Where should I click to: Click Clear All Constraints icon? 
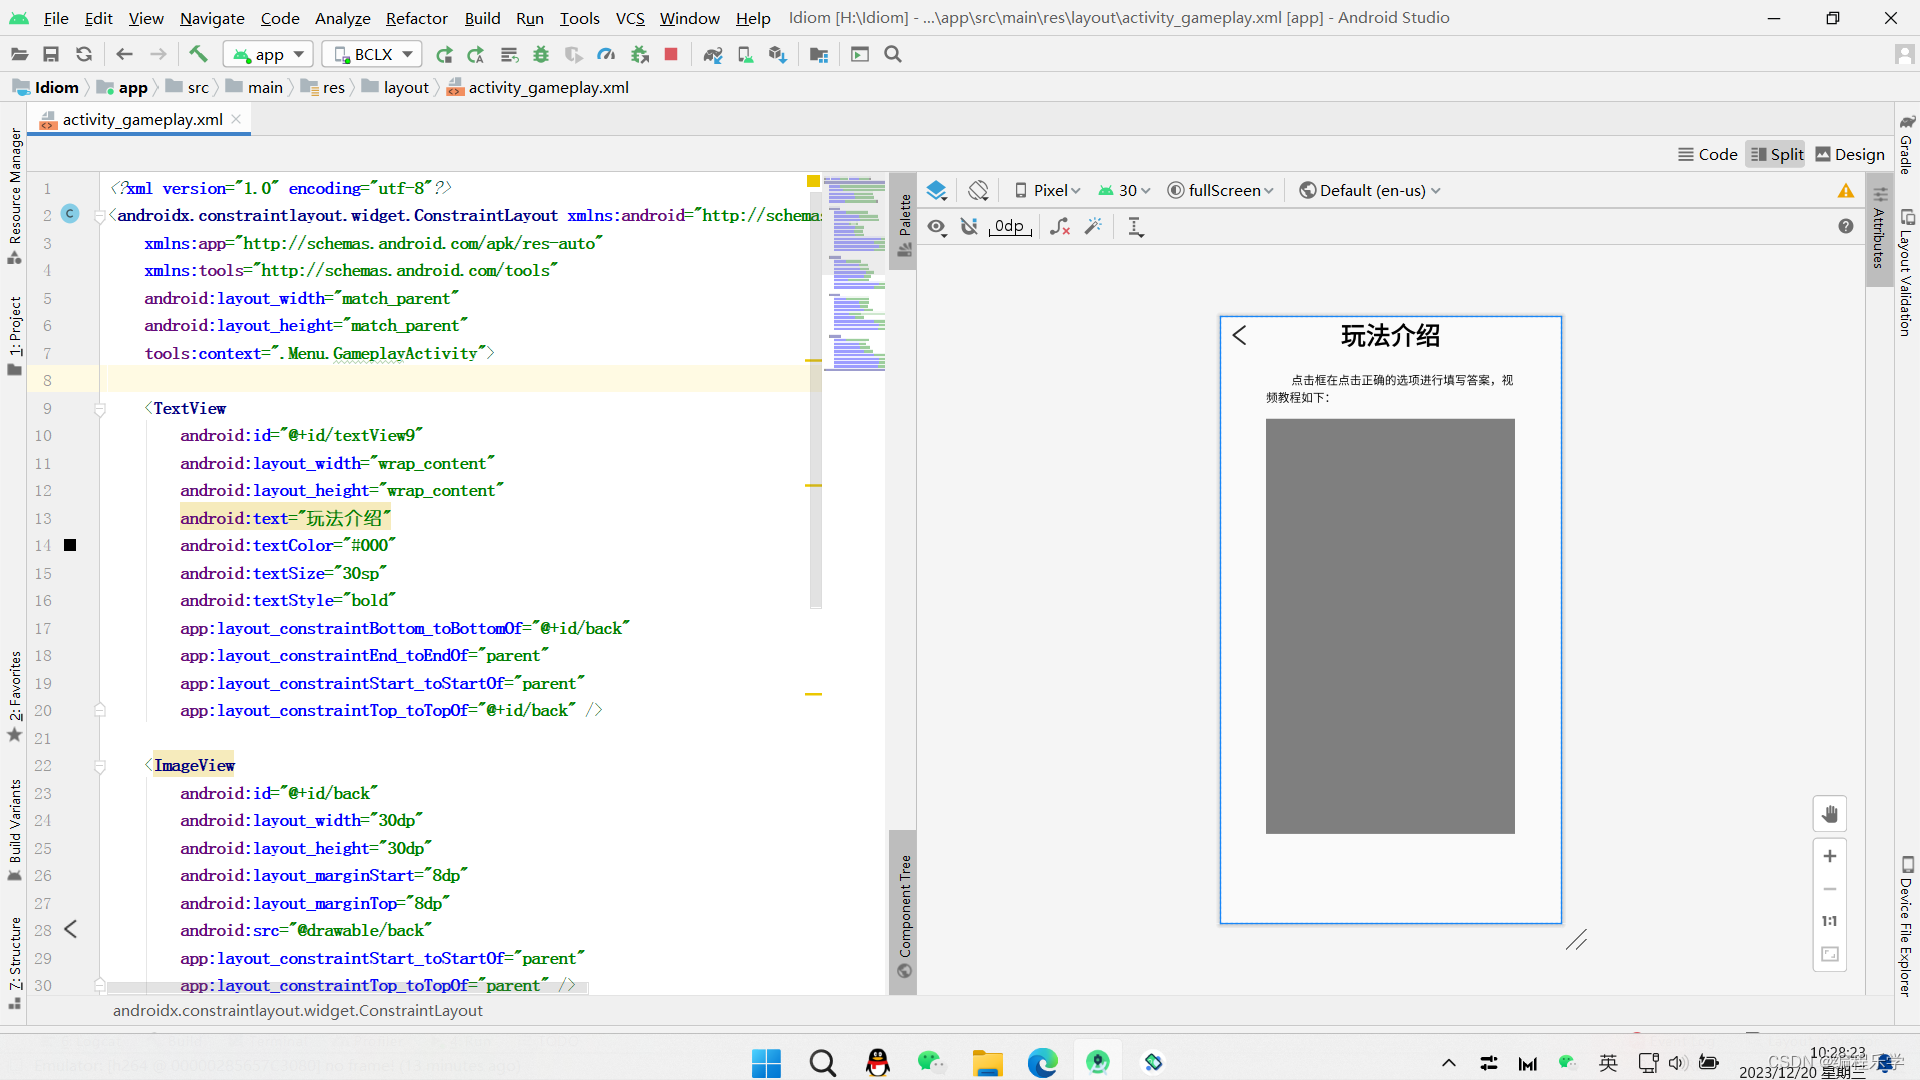pos(1060,227)
